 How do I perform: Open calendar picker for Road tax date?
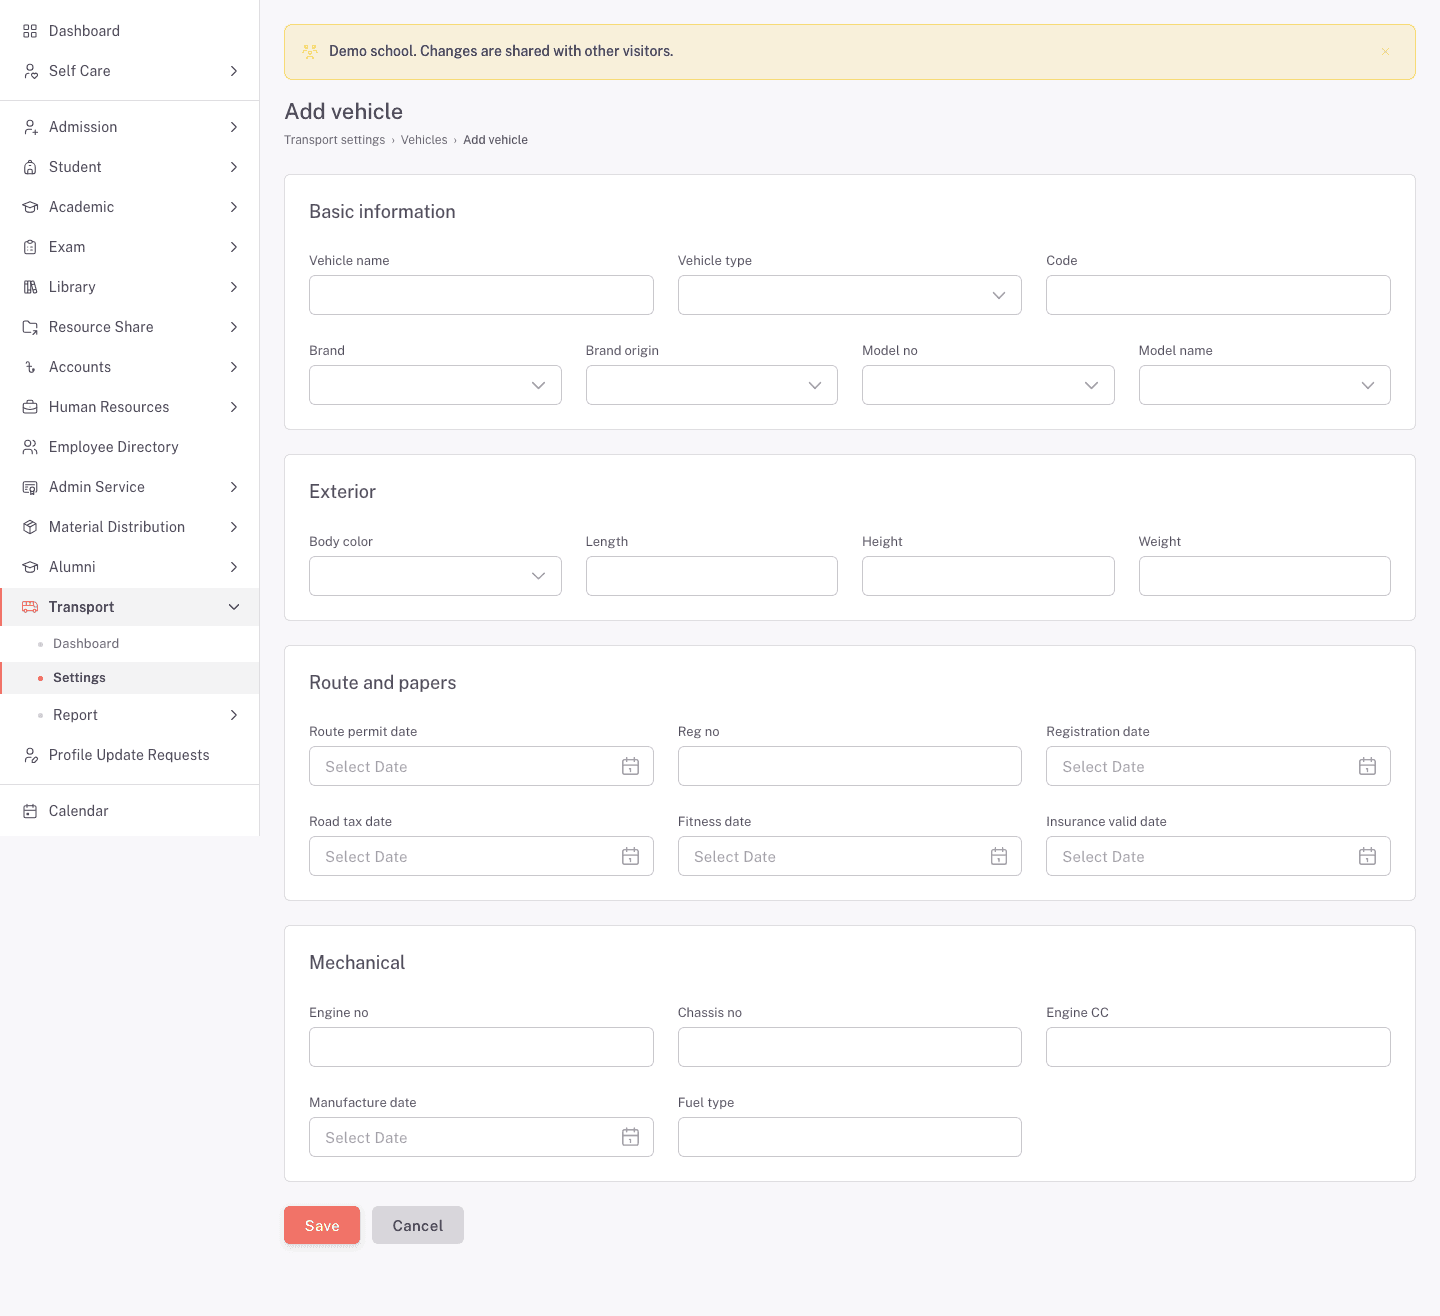(630, 856)
